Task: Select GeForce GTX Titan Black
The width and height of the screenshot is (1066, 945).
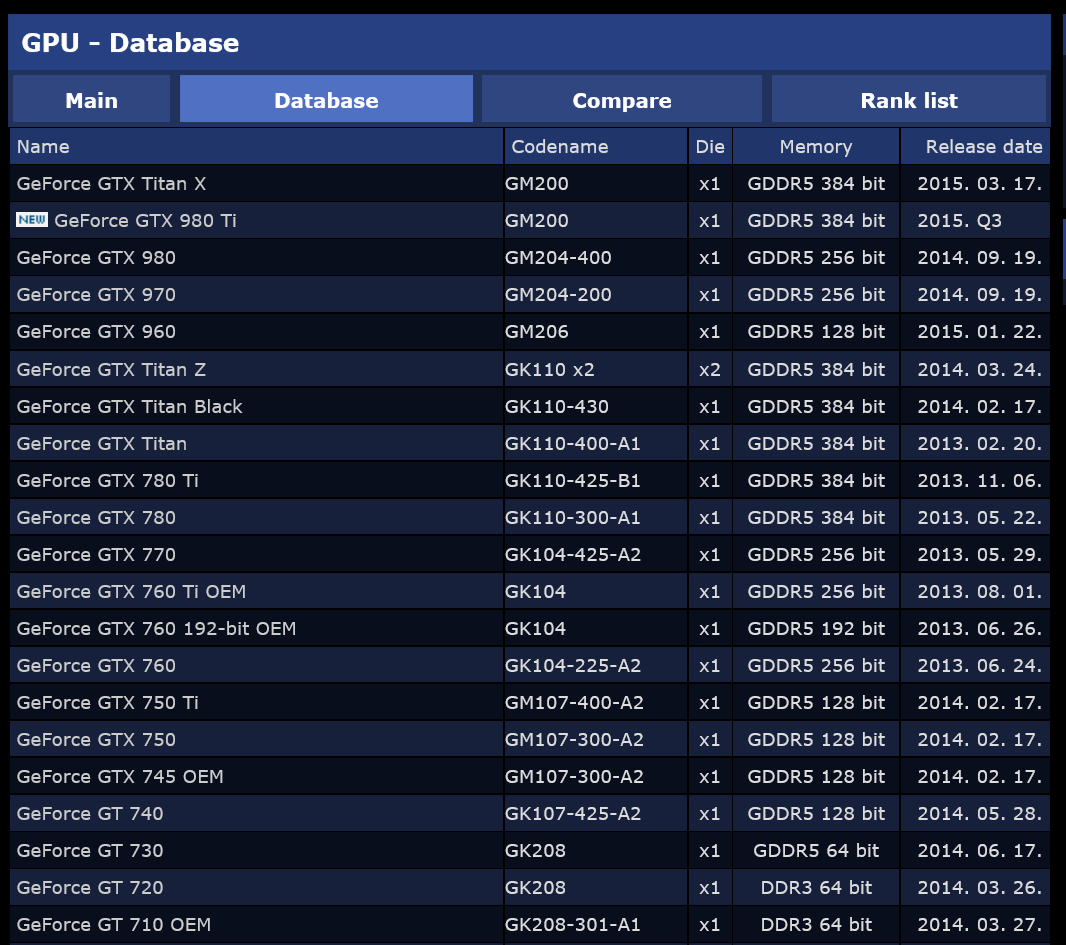Action: [x=130, y=407]
